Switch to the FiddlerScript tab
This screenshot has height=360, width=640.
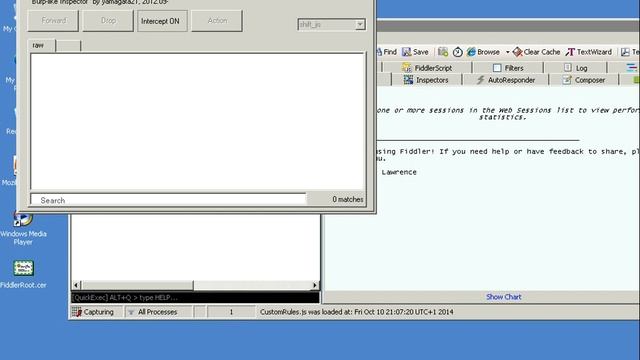tap(427, 68)
